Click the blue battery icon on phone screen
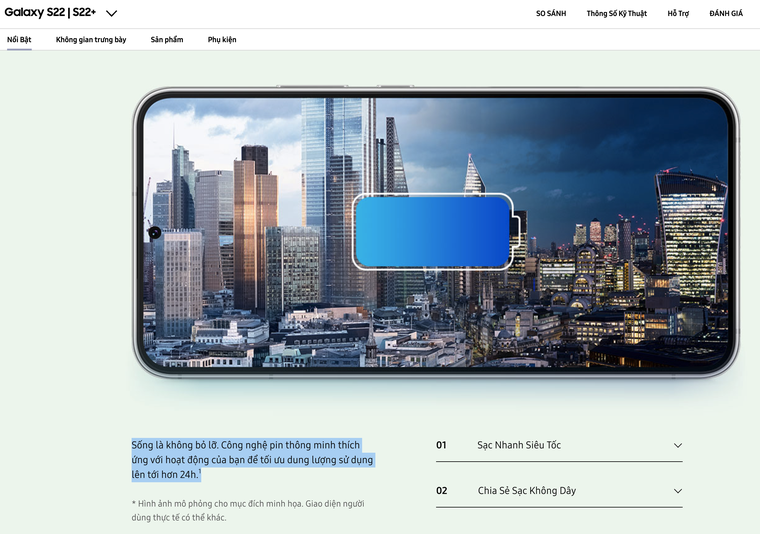This screenshot has width=760, height=534. click(x=432, y=231)
